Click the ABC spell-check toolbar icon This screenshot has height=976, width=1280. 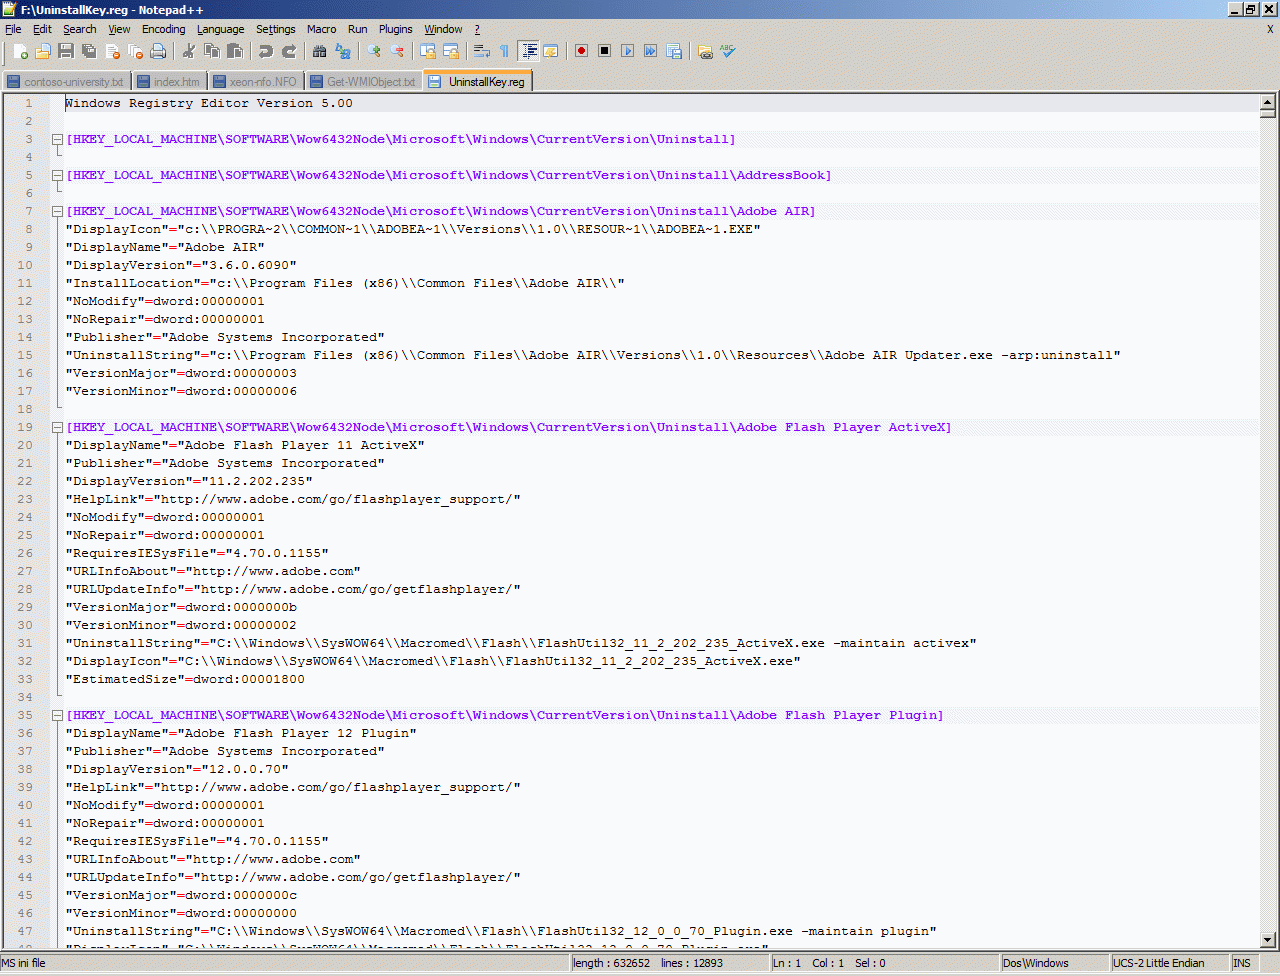click(x=728, y=51)
